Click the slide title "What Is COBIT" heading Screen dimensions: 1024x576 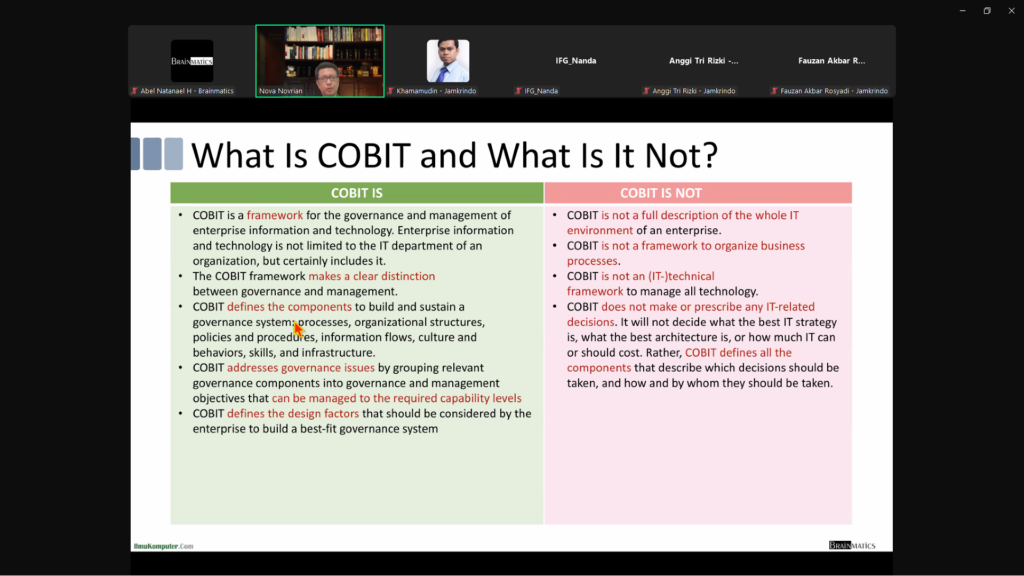(454, 155)
